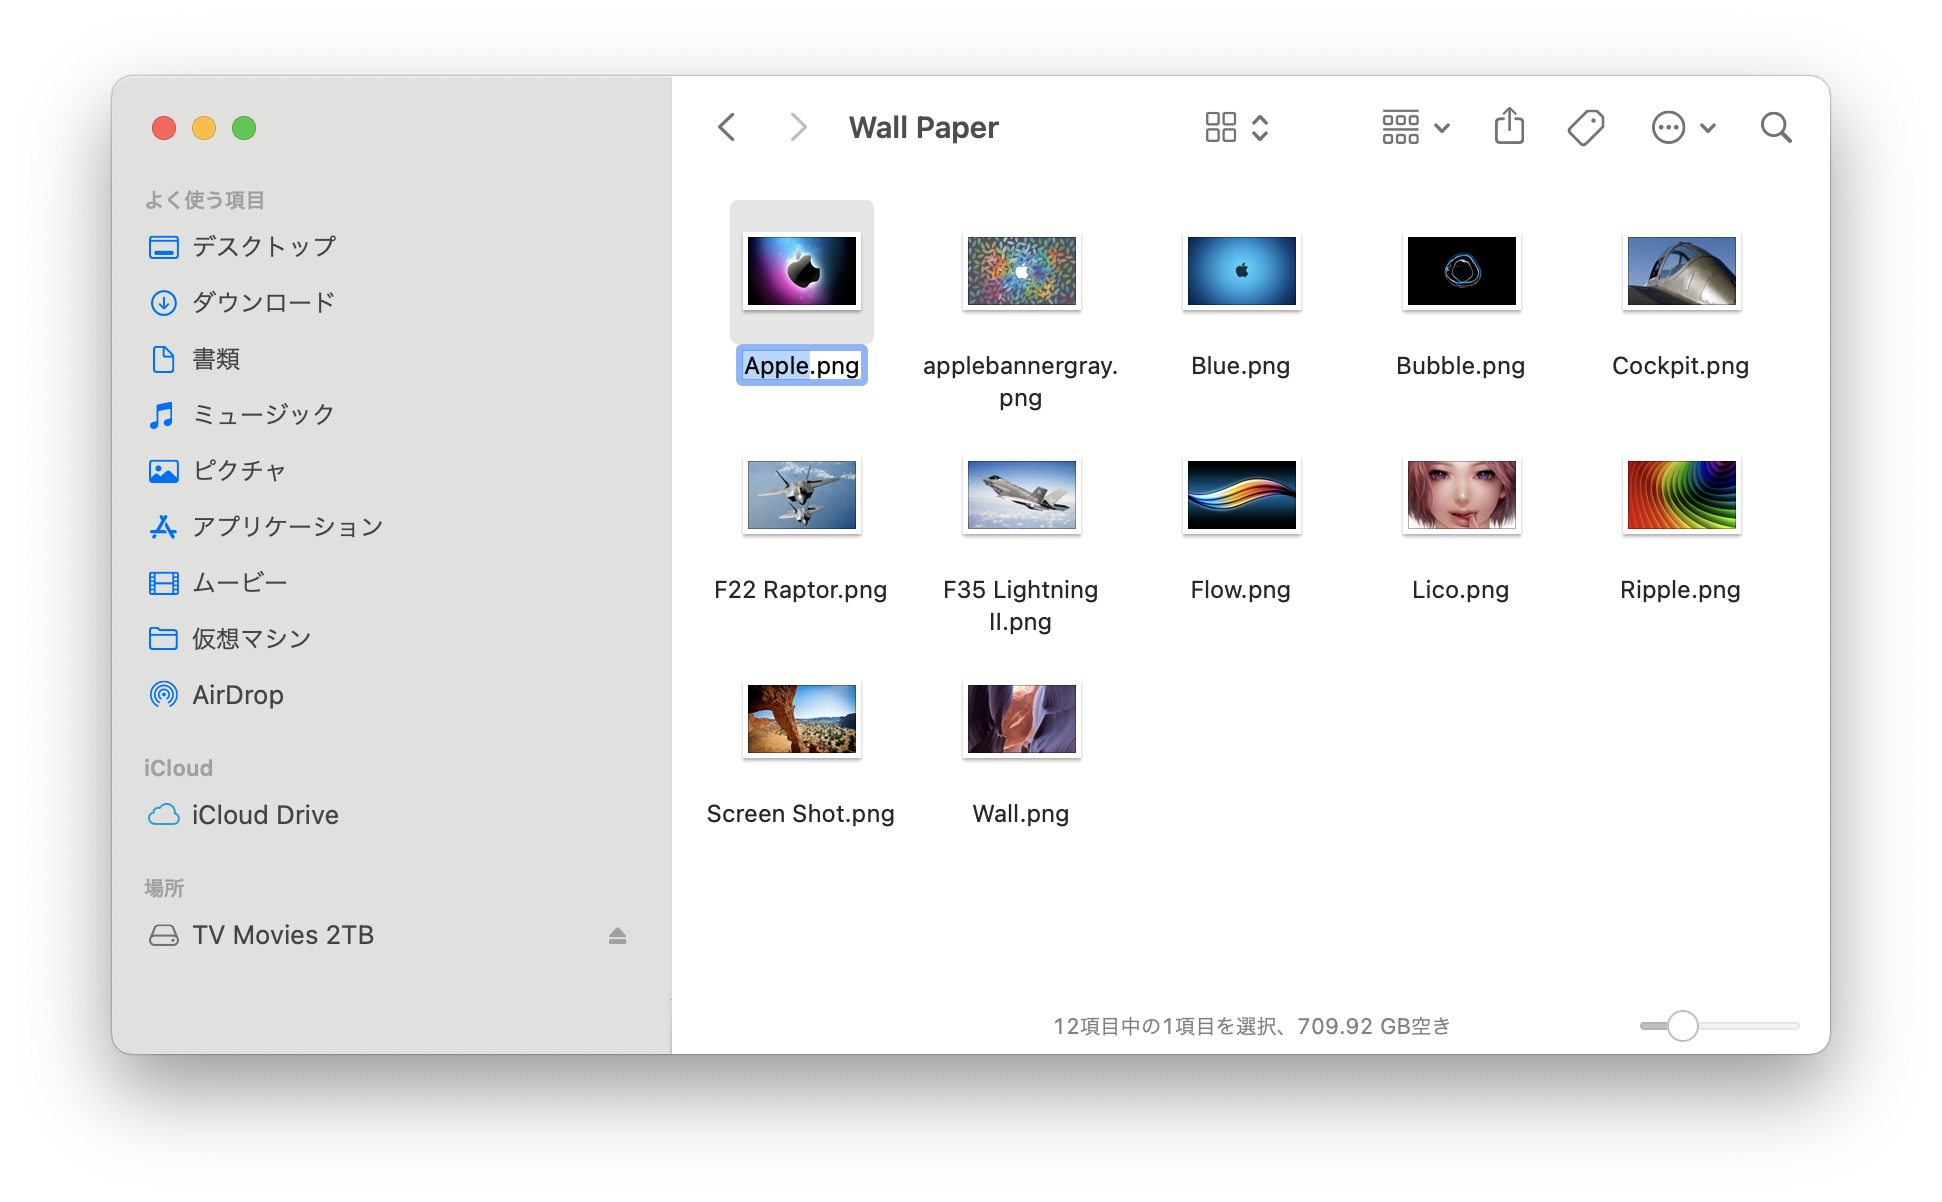Click the Share icon in toolbar
The image size is (1942, 1202).
point(1509,127)
